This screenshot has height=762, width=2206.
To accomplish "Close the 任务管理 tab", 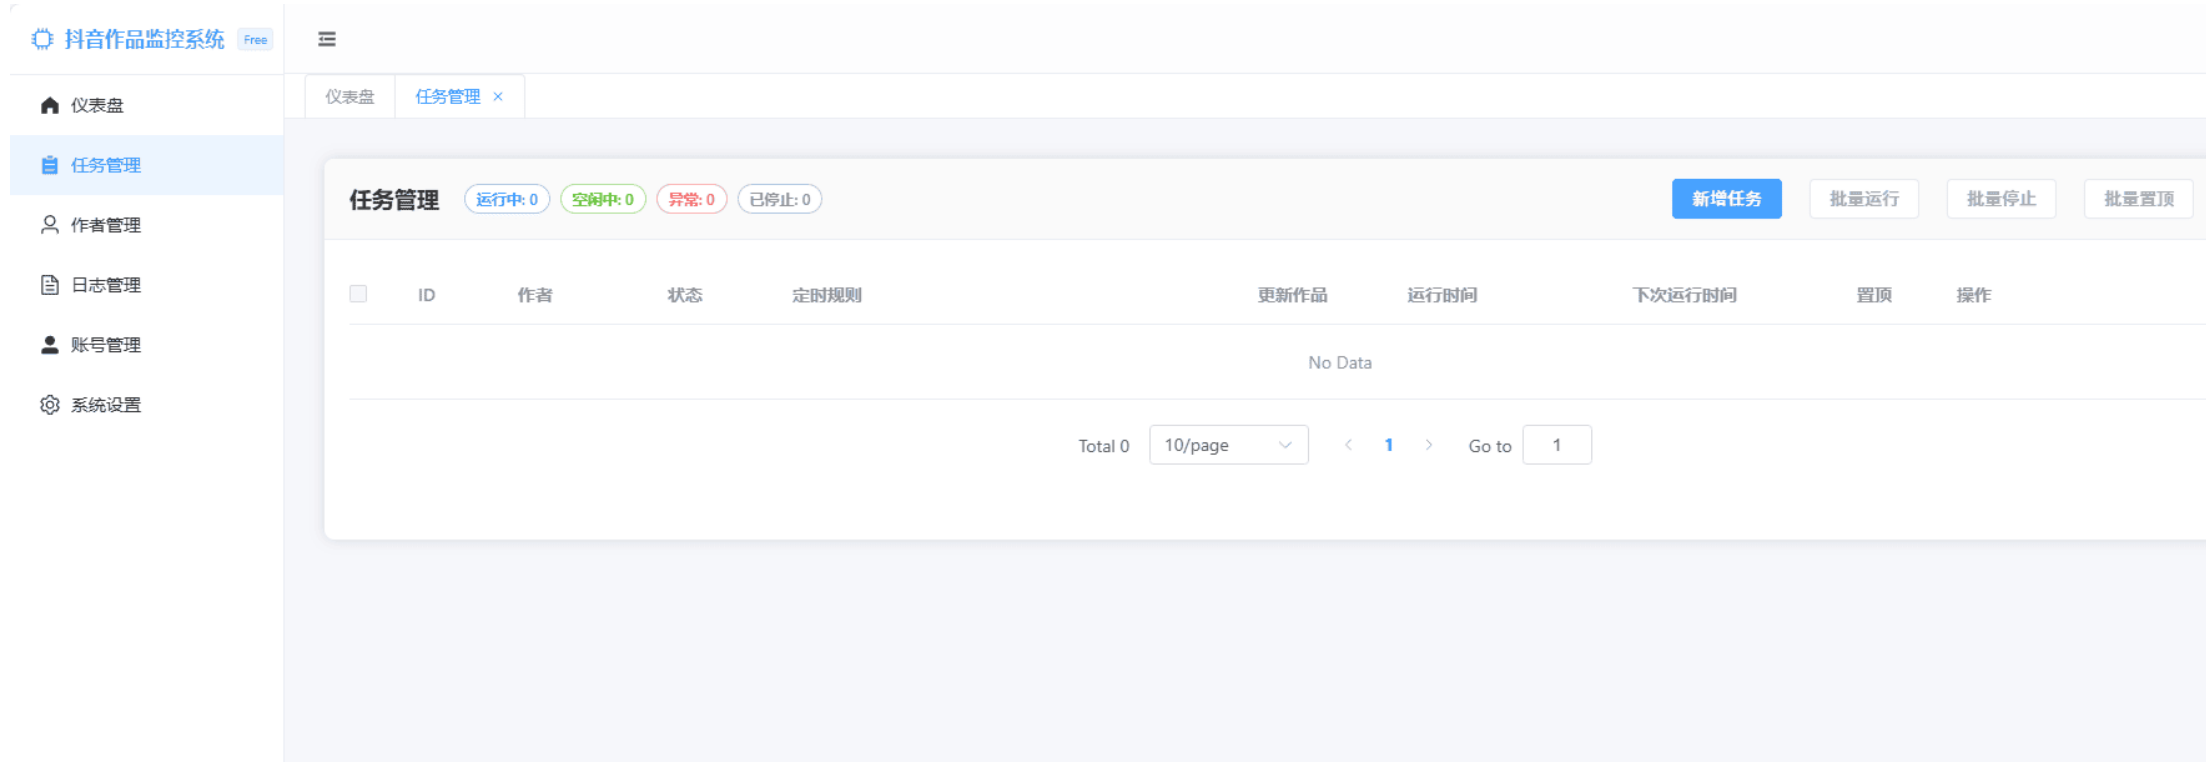I will pos(498,97).
